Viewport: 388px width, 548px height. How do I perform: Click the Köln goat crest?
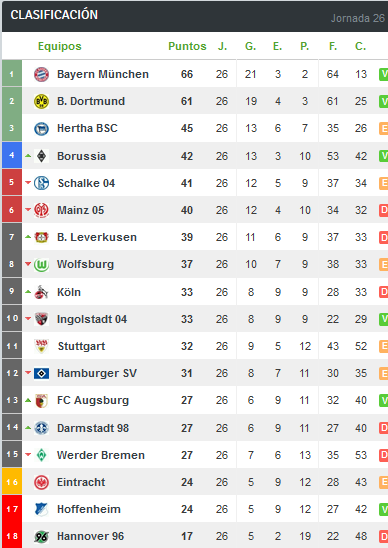(x=41, y=292)
